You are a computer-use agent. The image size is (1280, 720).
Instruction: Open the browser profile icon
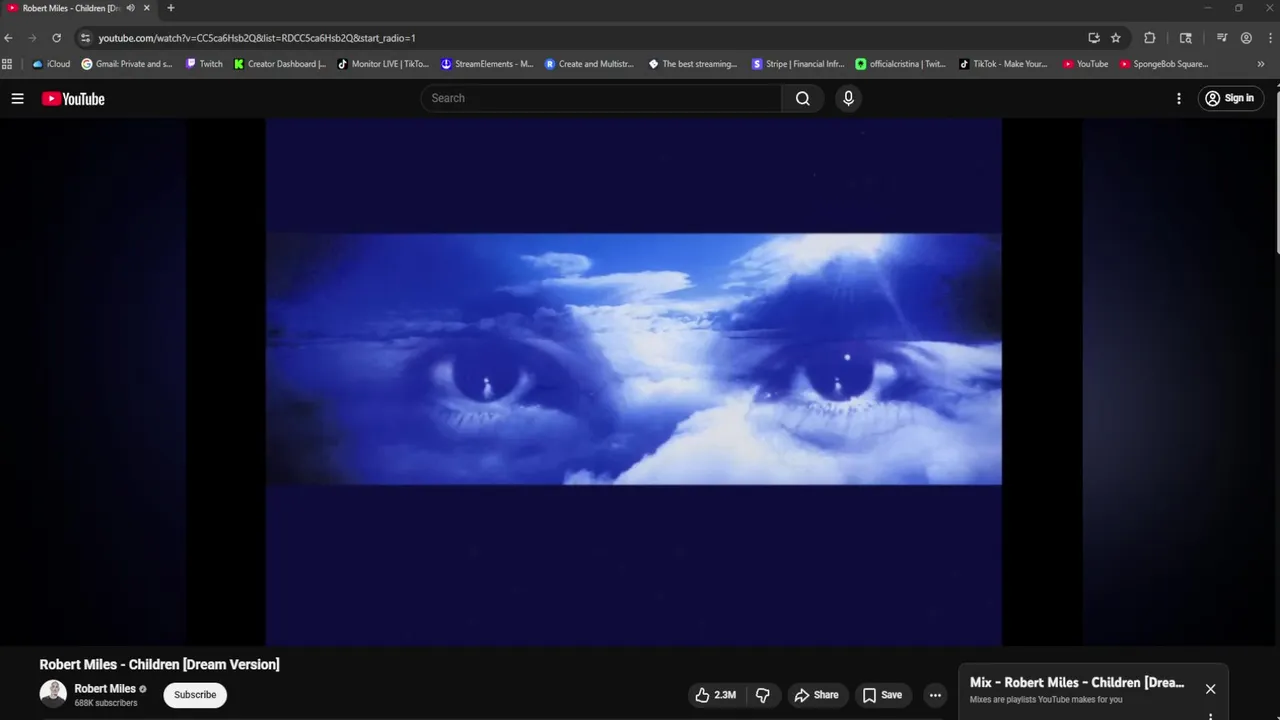click(1246, 38)
